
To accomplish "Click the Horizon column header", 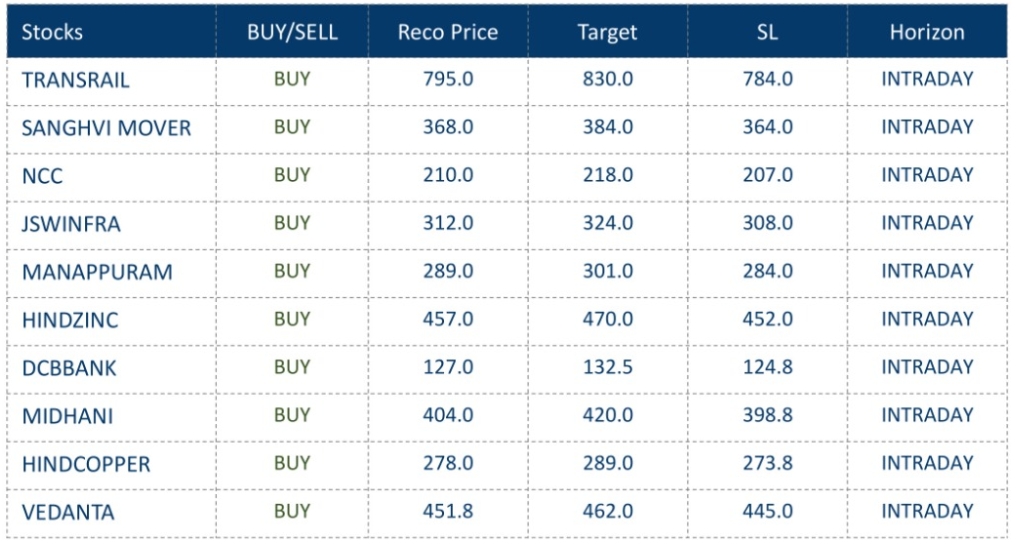I will coord(927,32).
